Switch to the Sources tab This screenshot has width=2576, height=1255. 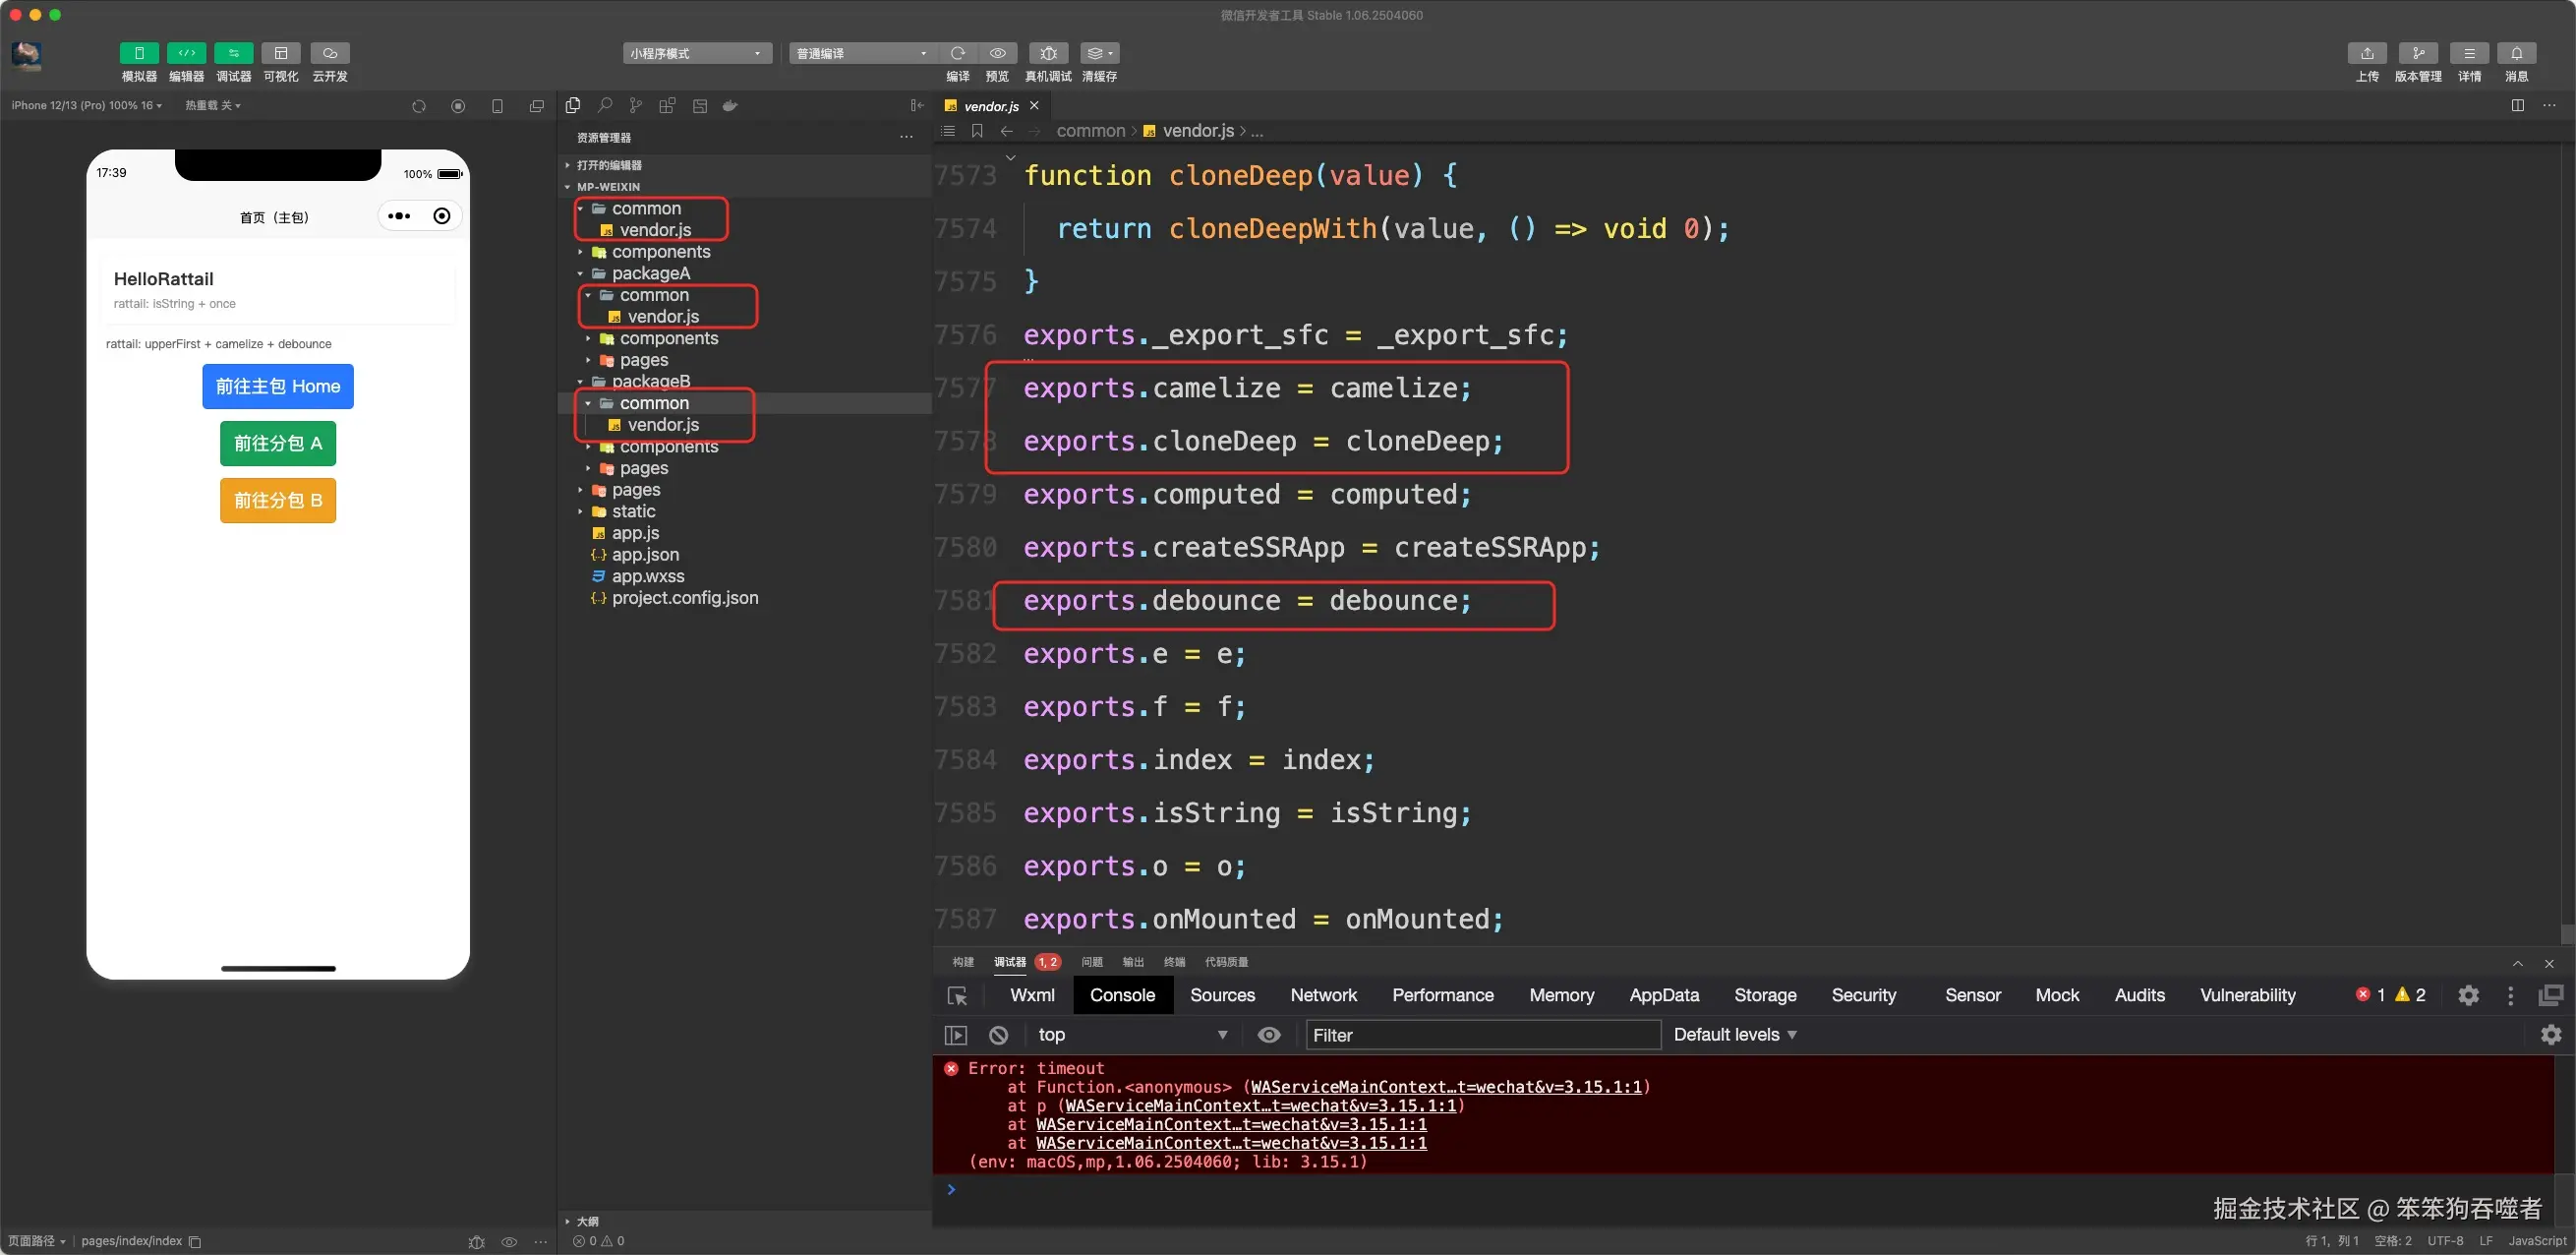click(x=1222, y=995)
